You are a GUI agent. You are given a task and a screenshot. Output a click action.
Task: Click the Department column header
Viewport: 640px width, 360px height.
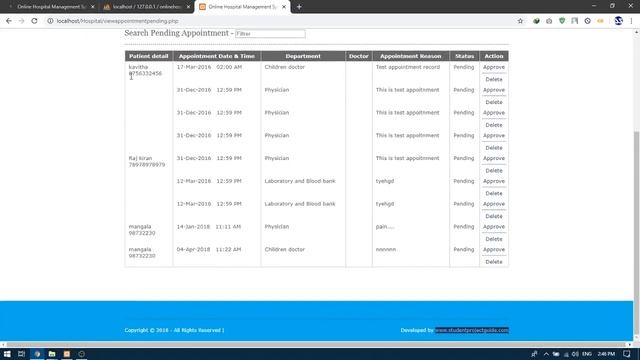pyautogui.click(x=303, y=56)
